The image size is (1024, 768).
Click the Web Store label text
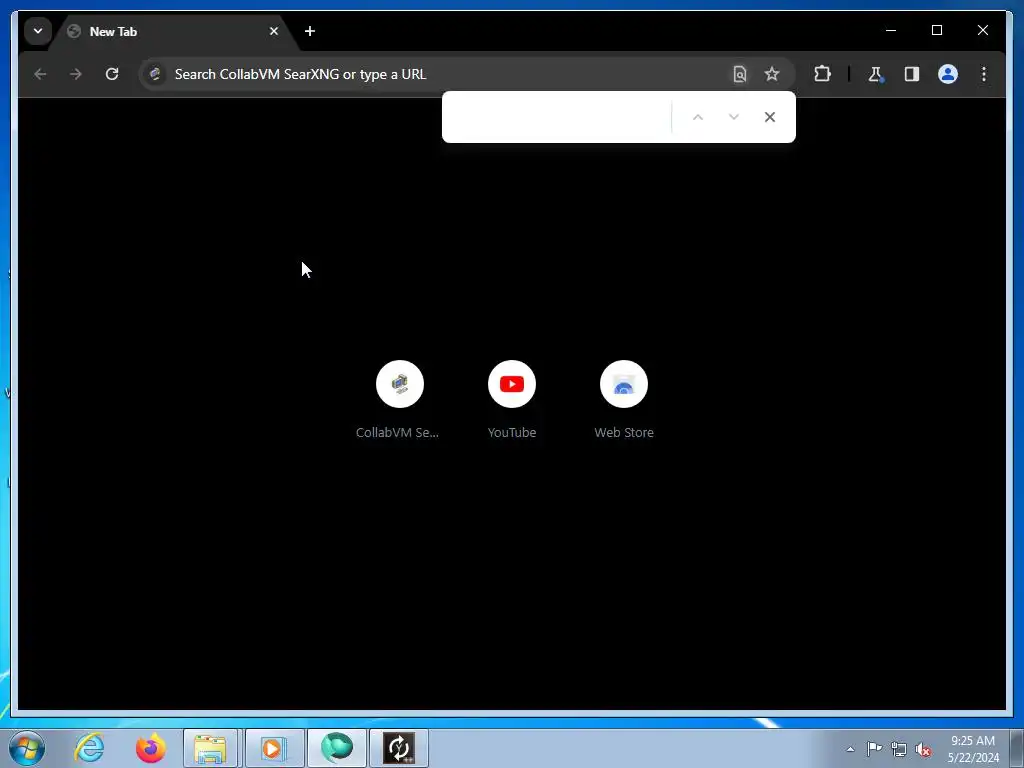[x=624, y=432]
